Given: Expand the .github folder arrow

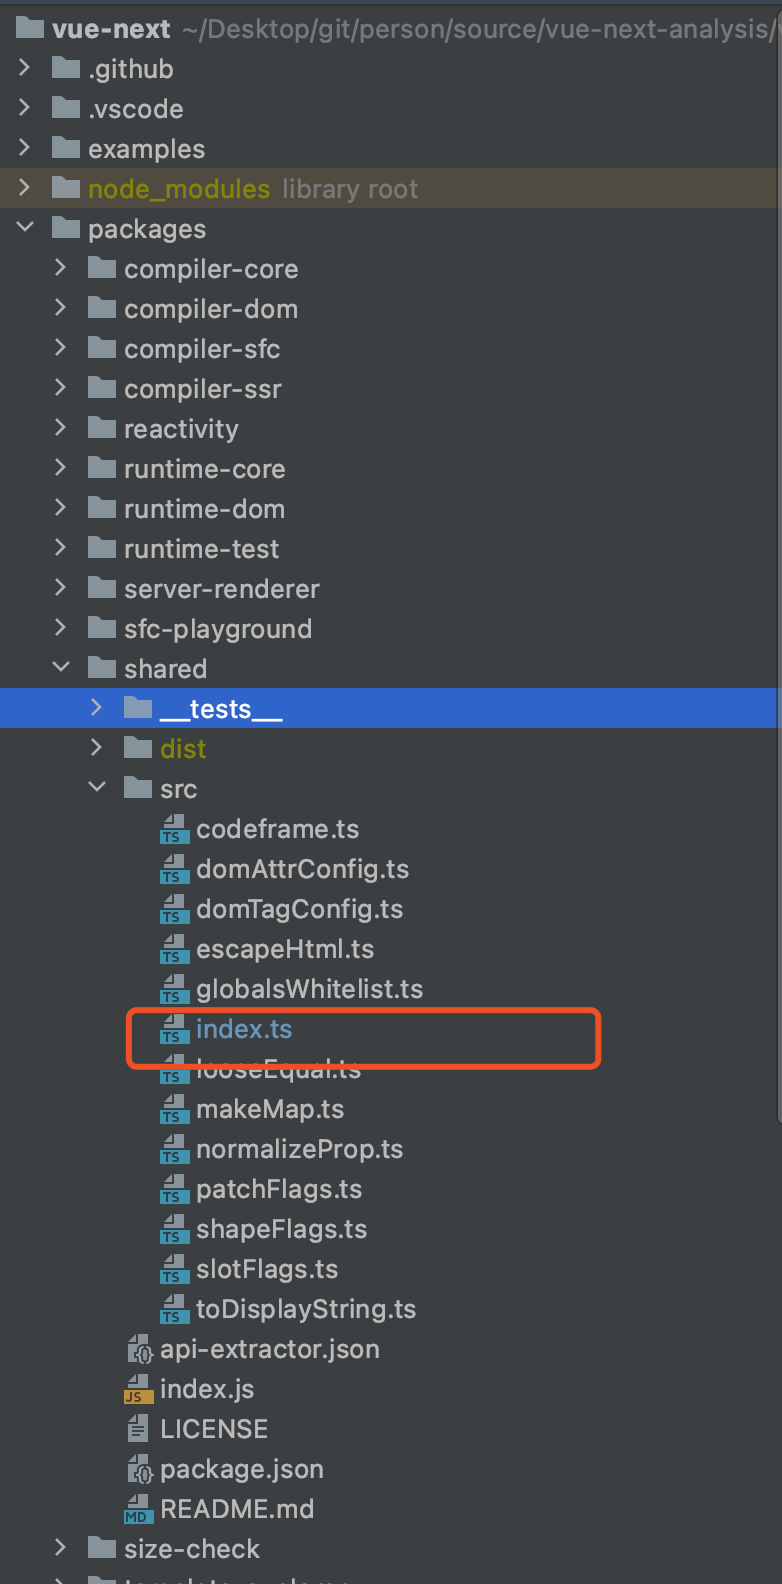Looking at the screenshot, I should 25,68.
